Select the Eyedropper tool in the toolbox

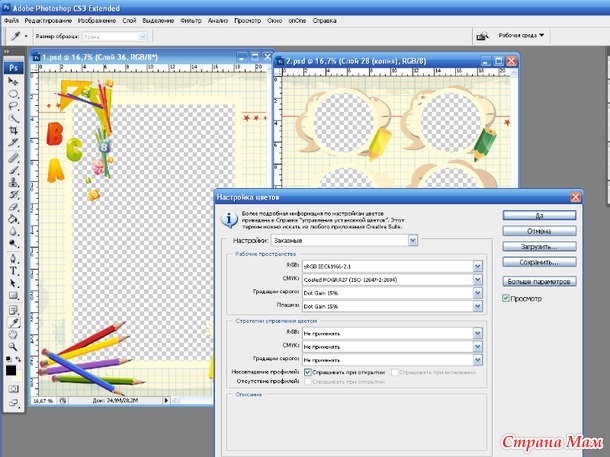coord(13,323)
